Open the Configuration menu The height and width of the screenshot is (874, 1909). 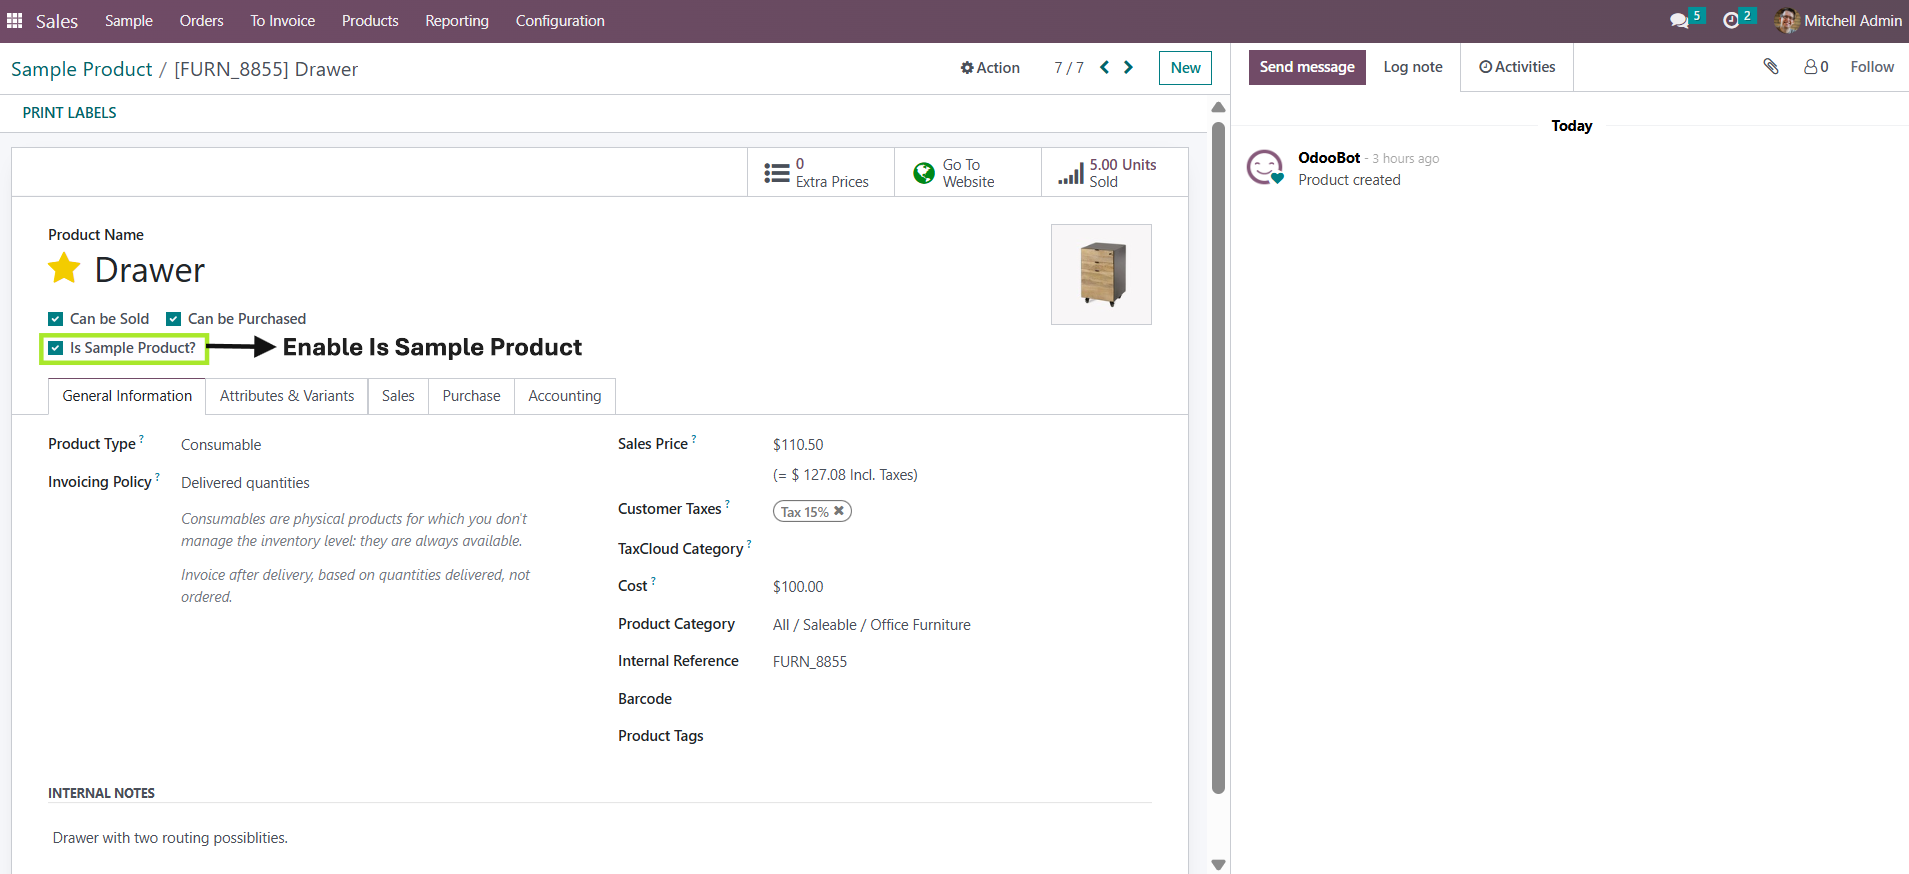pyautogui.click(x=560, y=21)
